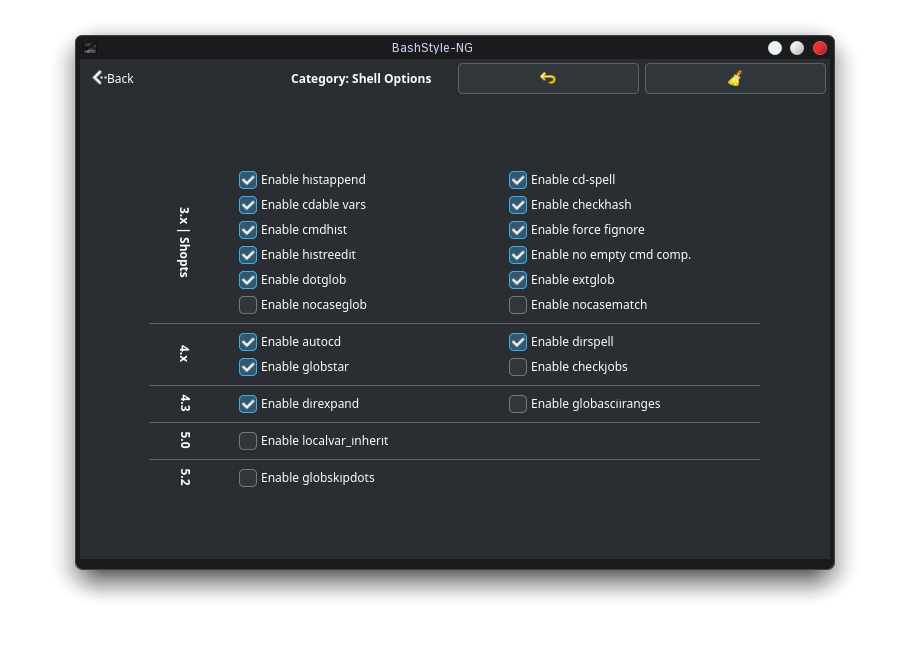Uncheck Enable extglob option

click(518, 280)
